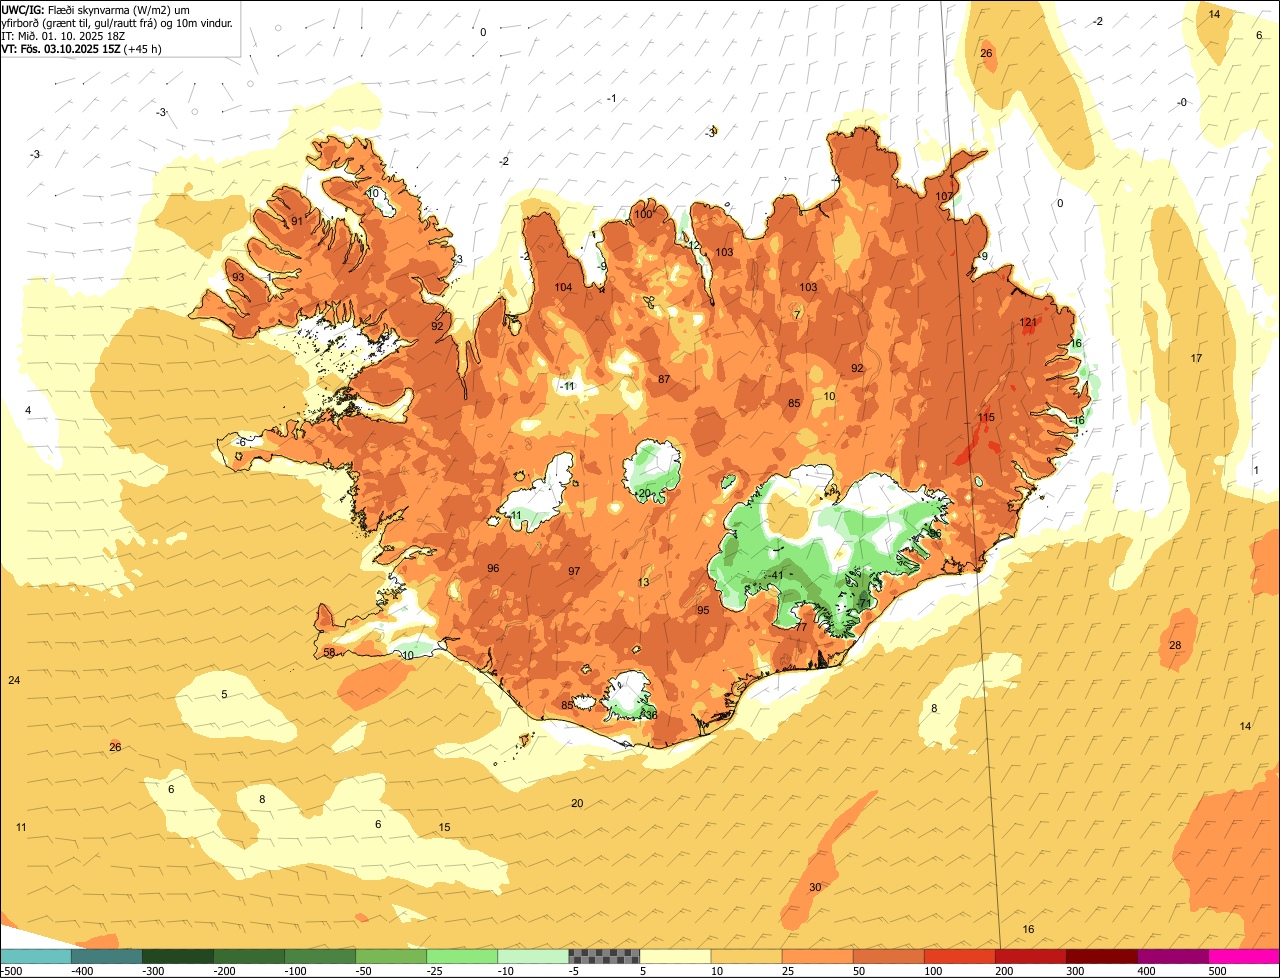Viewport: 1280px width, 978px height.
Task: Click the value 77 south of the glacier
Action: coord(801,627)
